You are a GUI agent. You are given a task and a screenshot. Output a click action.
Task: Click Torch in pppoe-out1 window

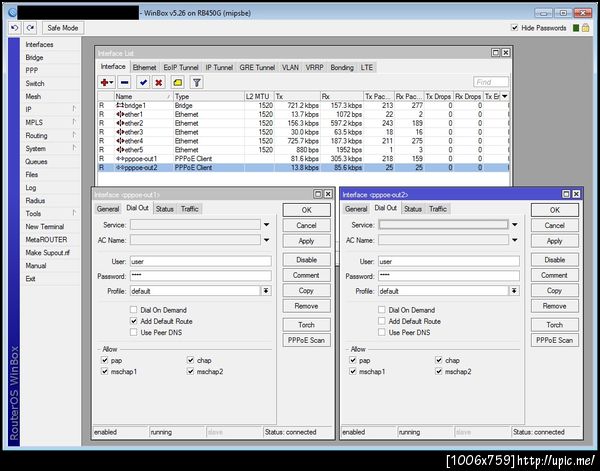(x=307, y=324)
